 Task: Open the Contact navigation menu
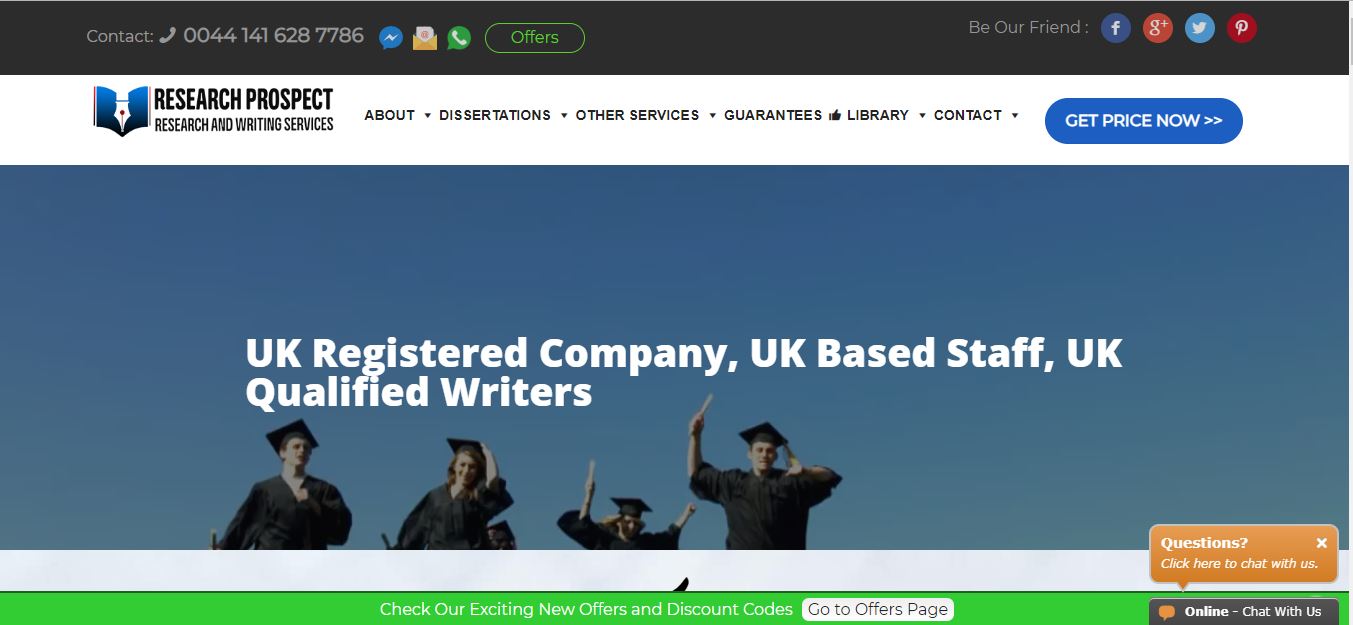coord(976,115)
